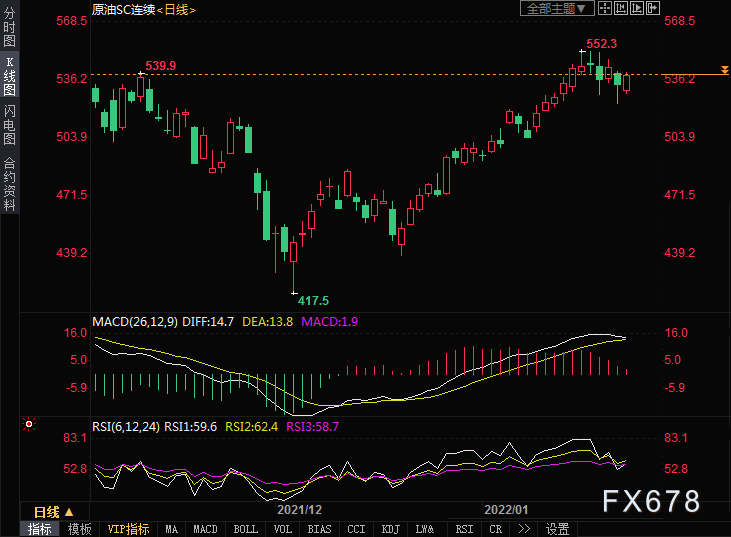Click the <日线> period label in chart title
Image resolution: width=731 pixels, height=537 pixels.
coord(177,9)
